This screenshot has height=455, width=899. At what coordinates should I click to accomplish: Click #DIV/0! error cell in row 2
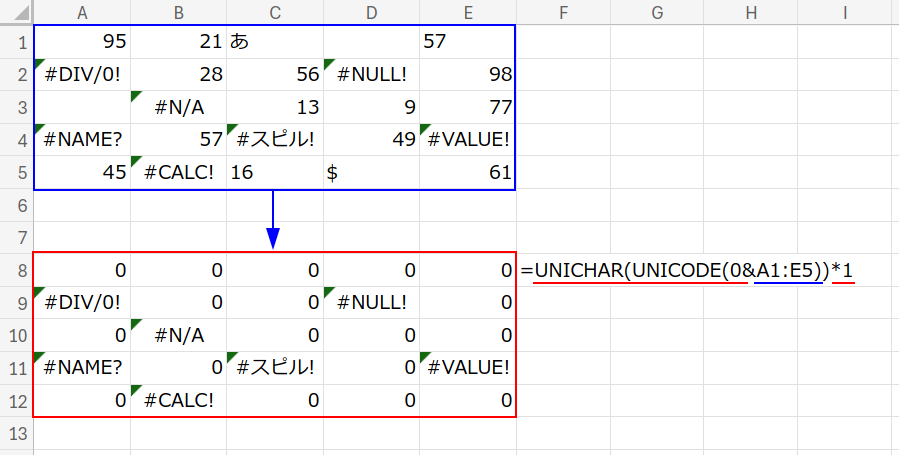coord(82,75)
